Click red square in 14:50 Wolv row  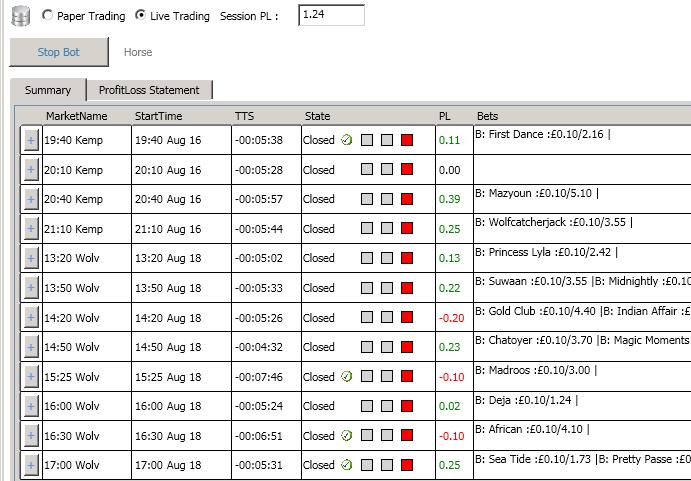(407, 347)
